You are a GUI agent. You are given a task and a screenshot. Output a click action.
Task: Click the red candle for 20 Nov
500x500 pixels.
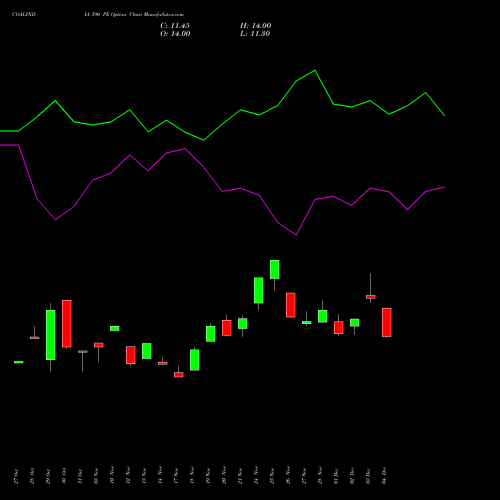(x=227, y=328)
